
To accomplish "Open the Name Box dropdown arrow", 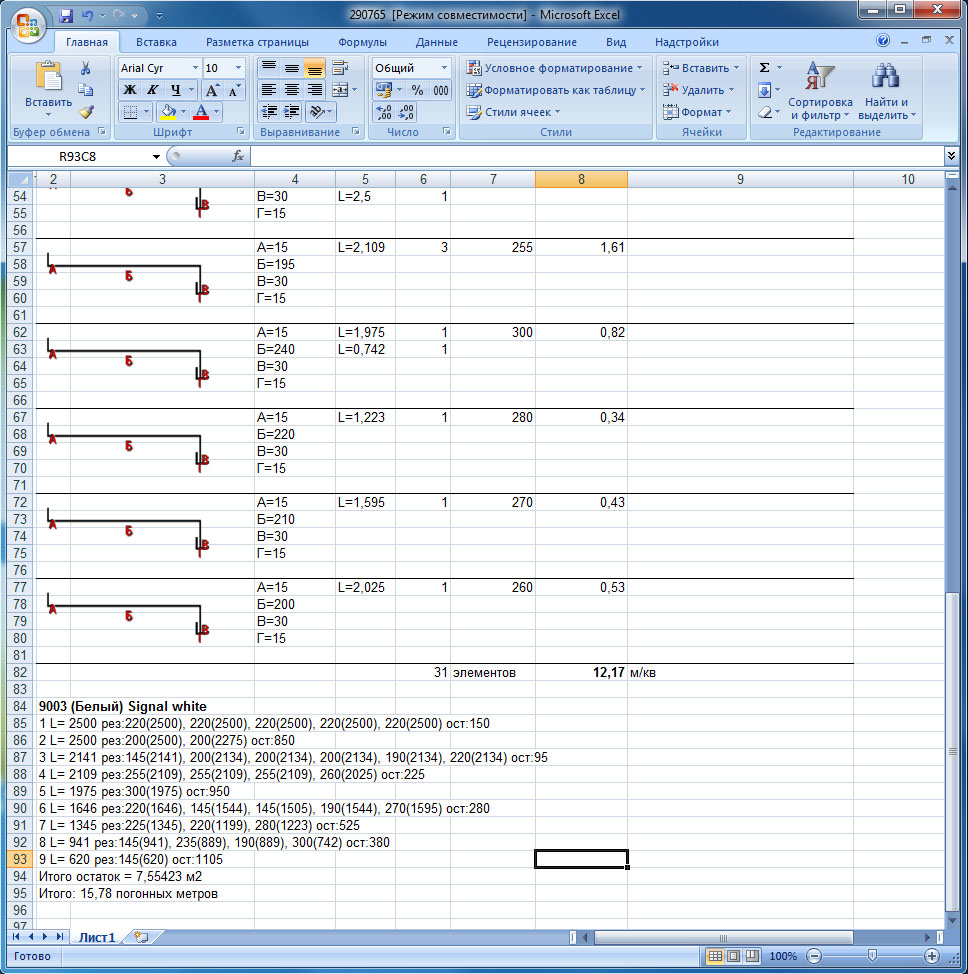I will (x=156, y=157).
